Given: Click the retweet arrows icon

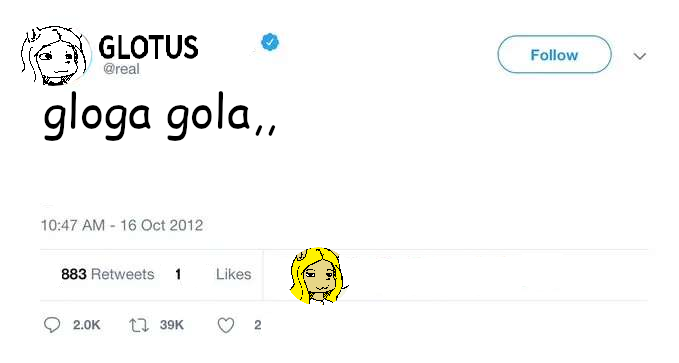Looking at the screenshot, I should tap(139, 325).
